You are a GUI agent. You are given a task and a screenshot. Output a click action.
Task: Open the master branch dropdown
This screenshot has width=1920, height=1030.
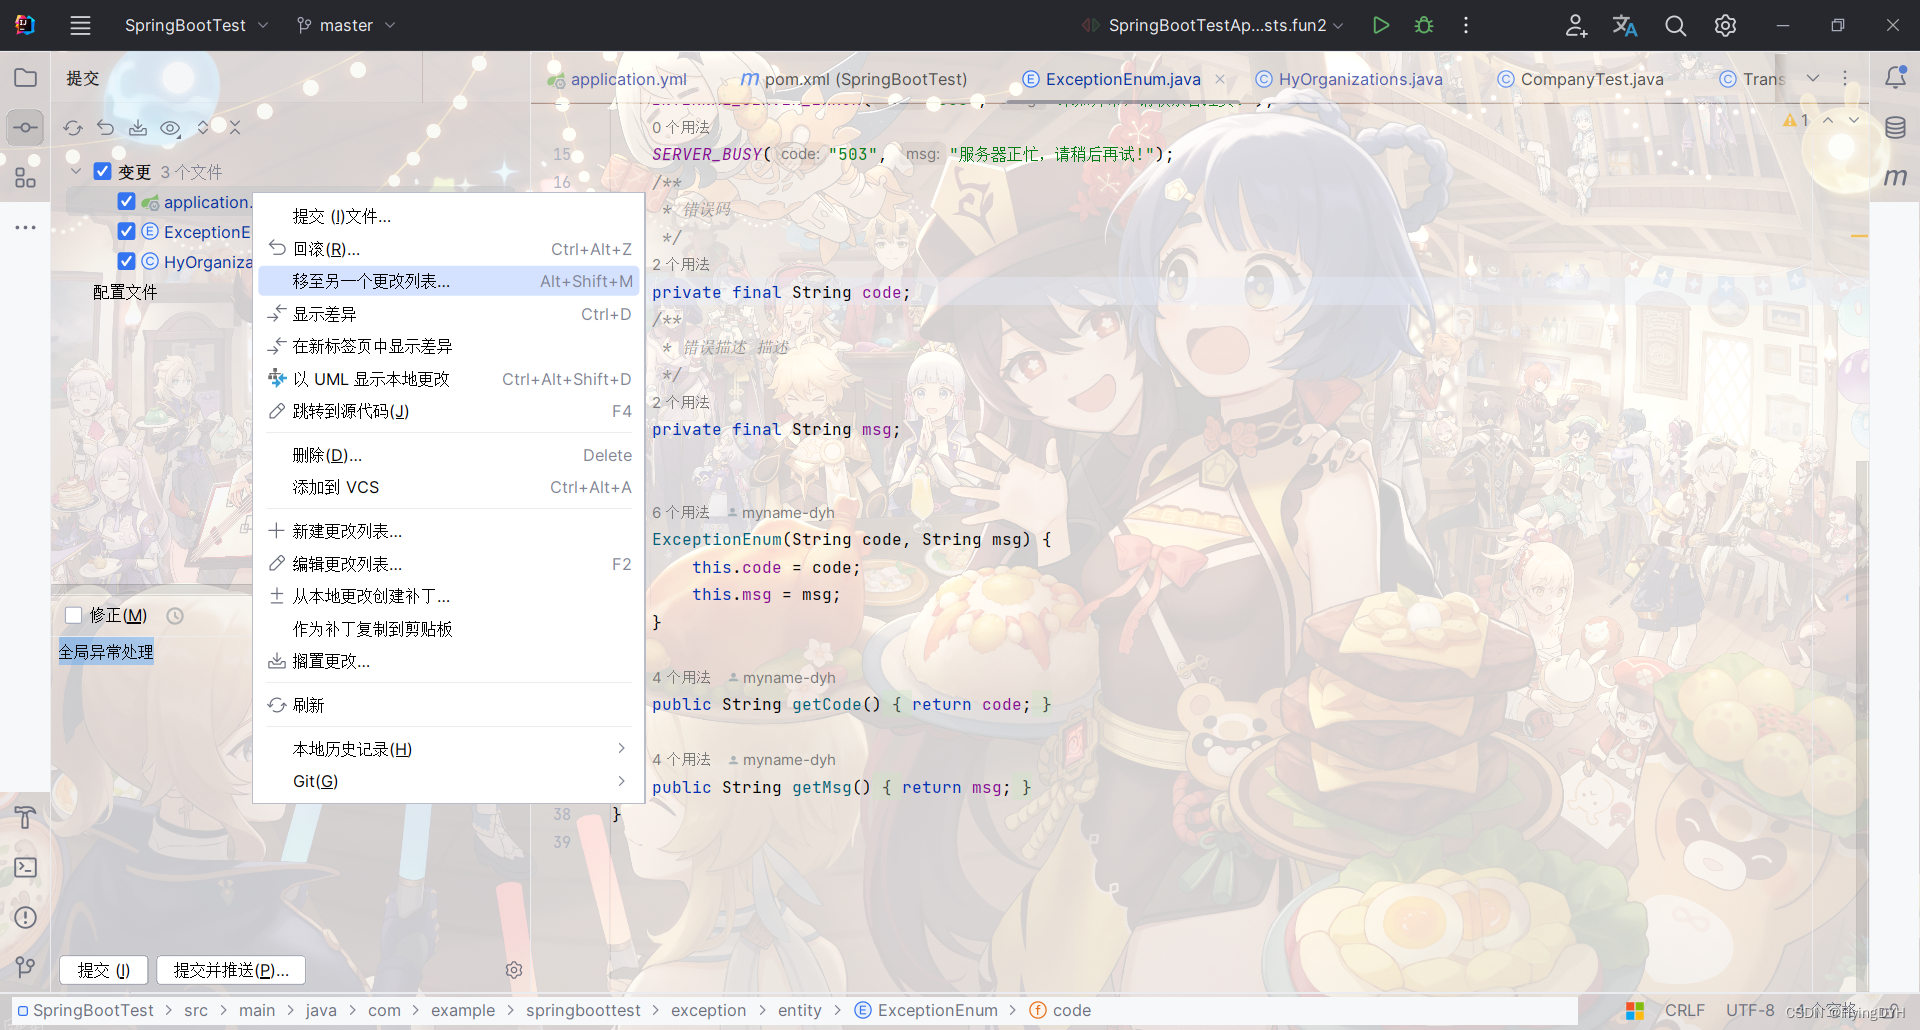pos(346,25)
